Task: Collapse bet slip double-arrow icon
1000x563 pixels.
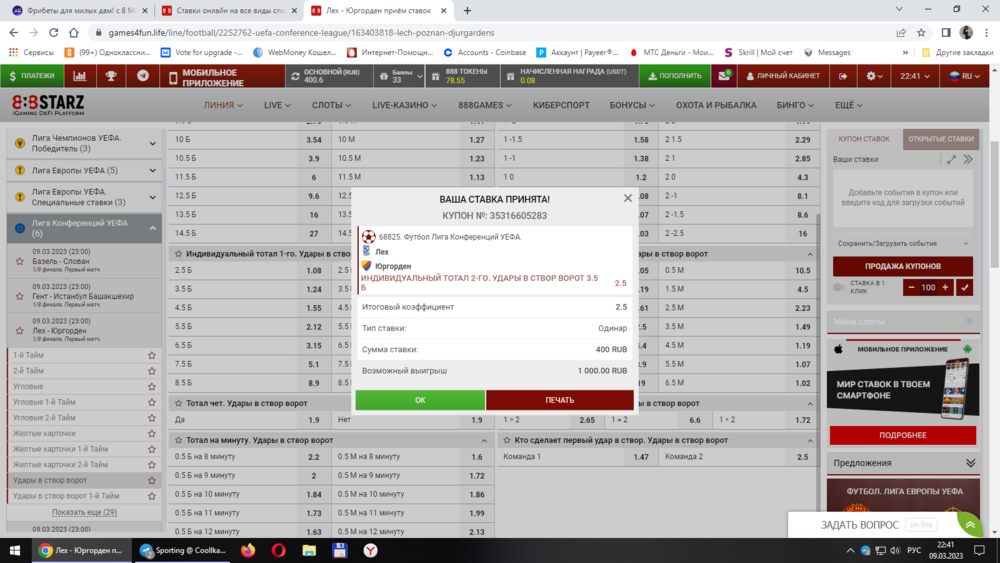Action: (x=968, y=159)
